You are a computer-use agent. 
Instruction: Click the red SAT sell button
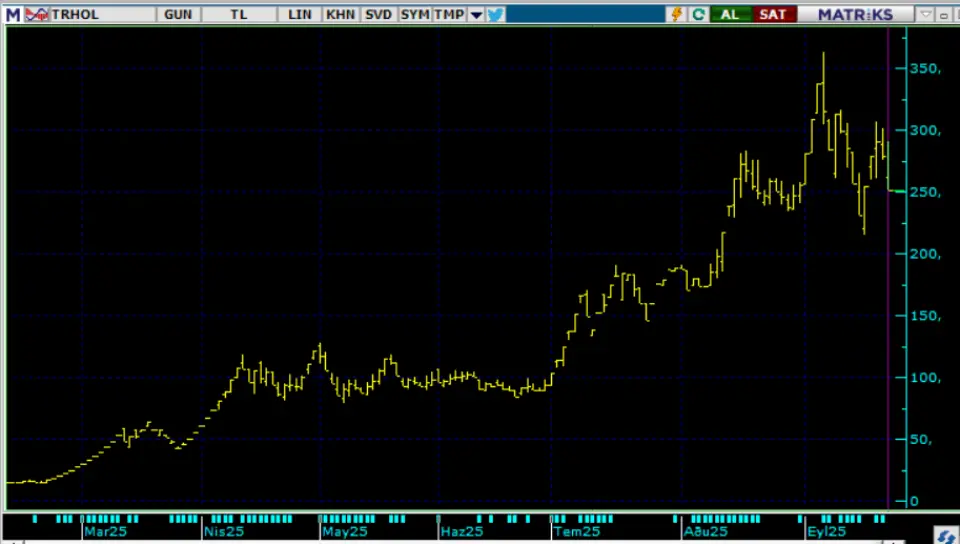(x=773, y=14)
